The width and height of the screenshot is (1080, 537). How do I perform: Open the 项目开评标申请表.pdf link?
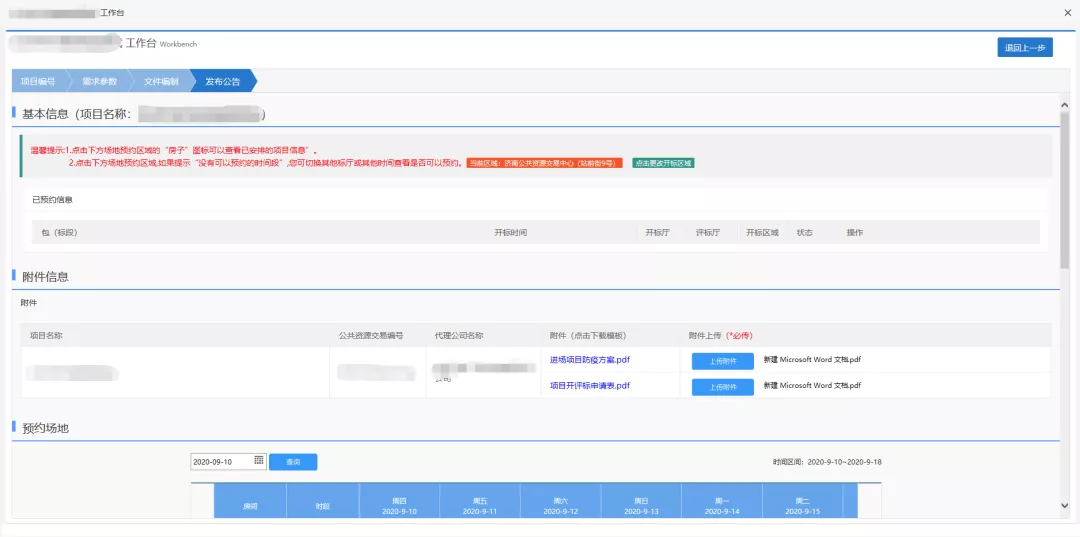[589, 386]
